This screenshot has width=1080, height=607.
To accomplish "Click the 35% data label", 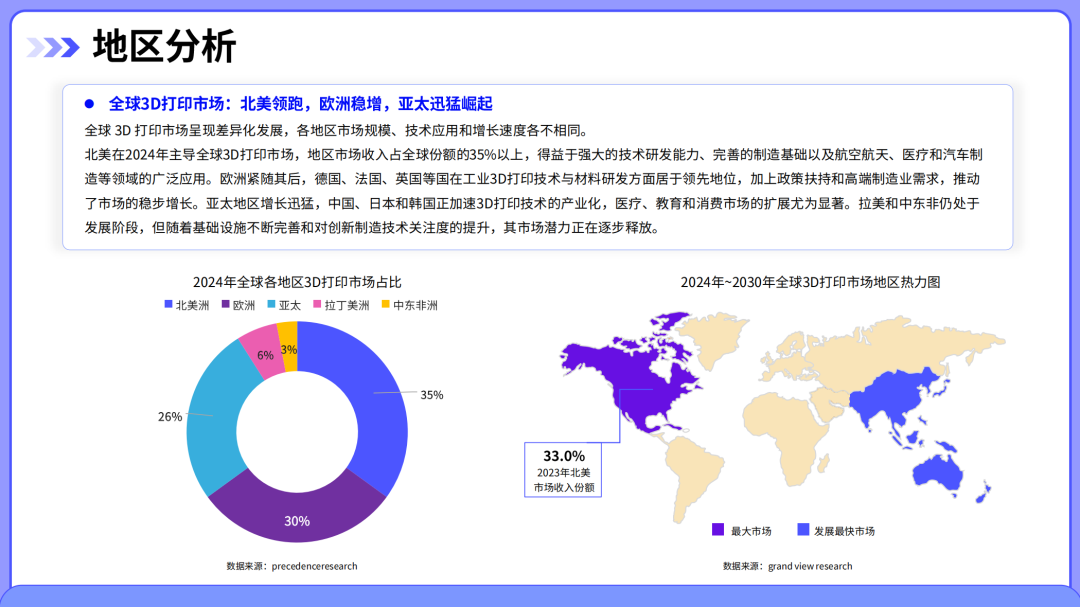I will coord(432,395).
